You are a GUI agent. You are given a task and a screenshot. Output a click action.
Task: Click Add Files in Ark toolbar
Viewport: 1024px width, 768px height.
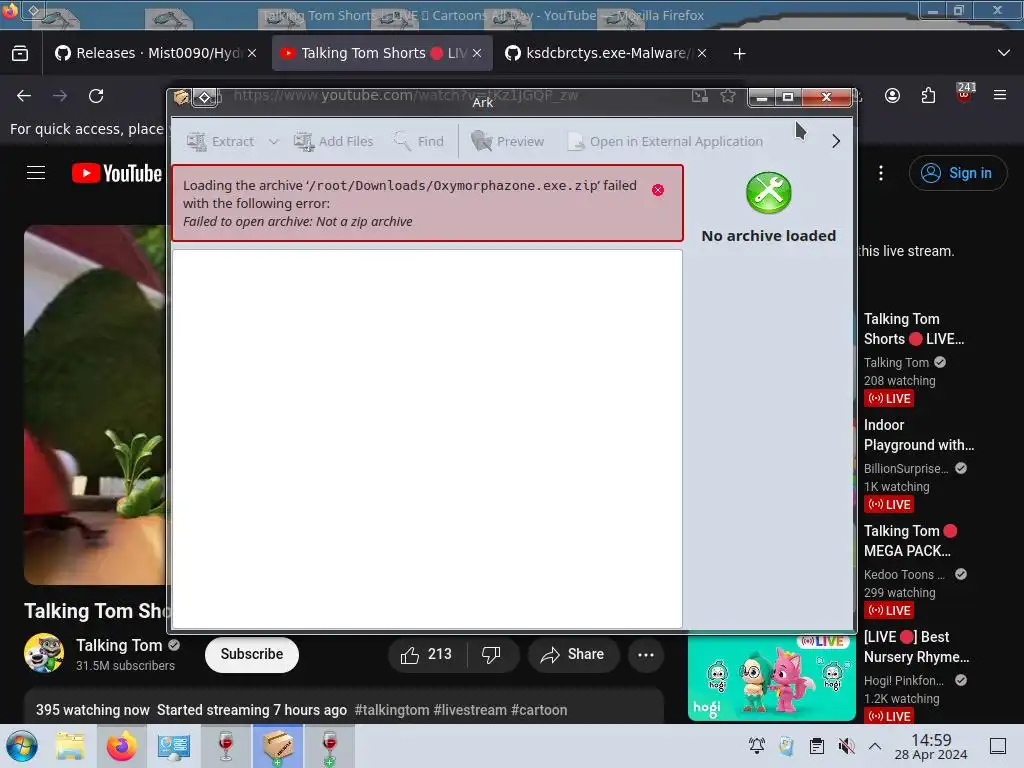(x=334, y=141)
